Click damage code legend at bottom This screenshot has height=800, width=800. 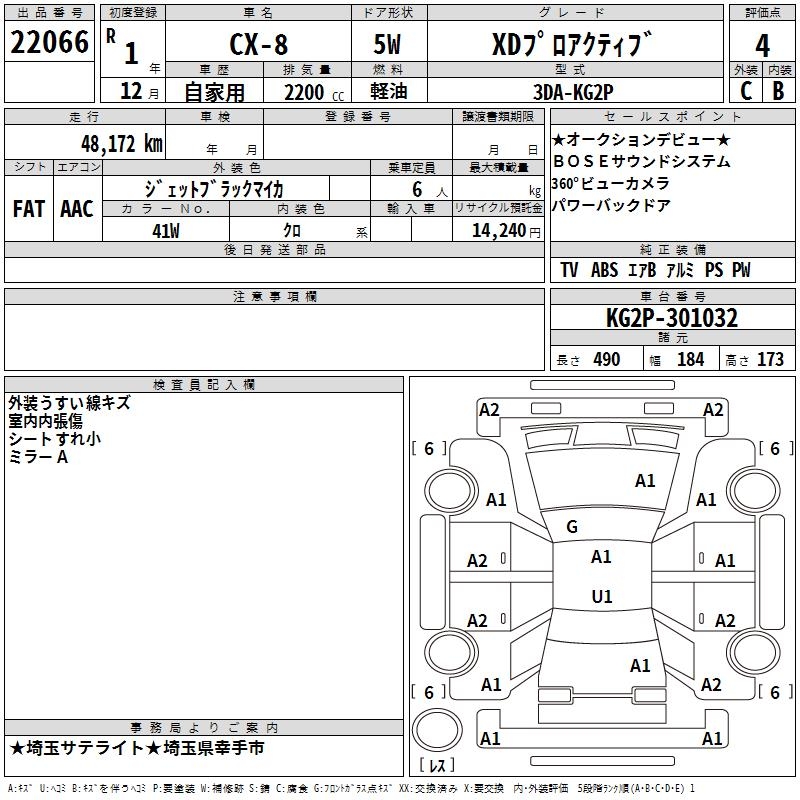[352, 788]
